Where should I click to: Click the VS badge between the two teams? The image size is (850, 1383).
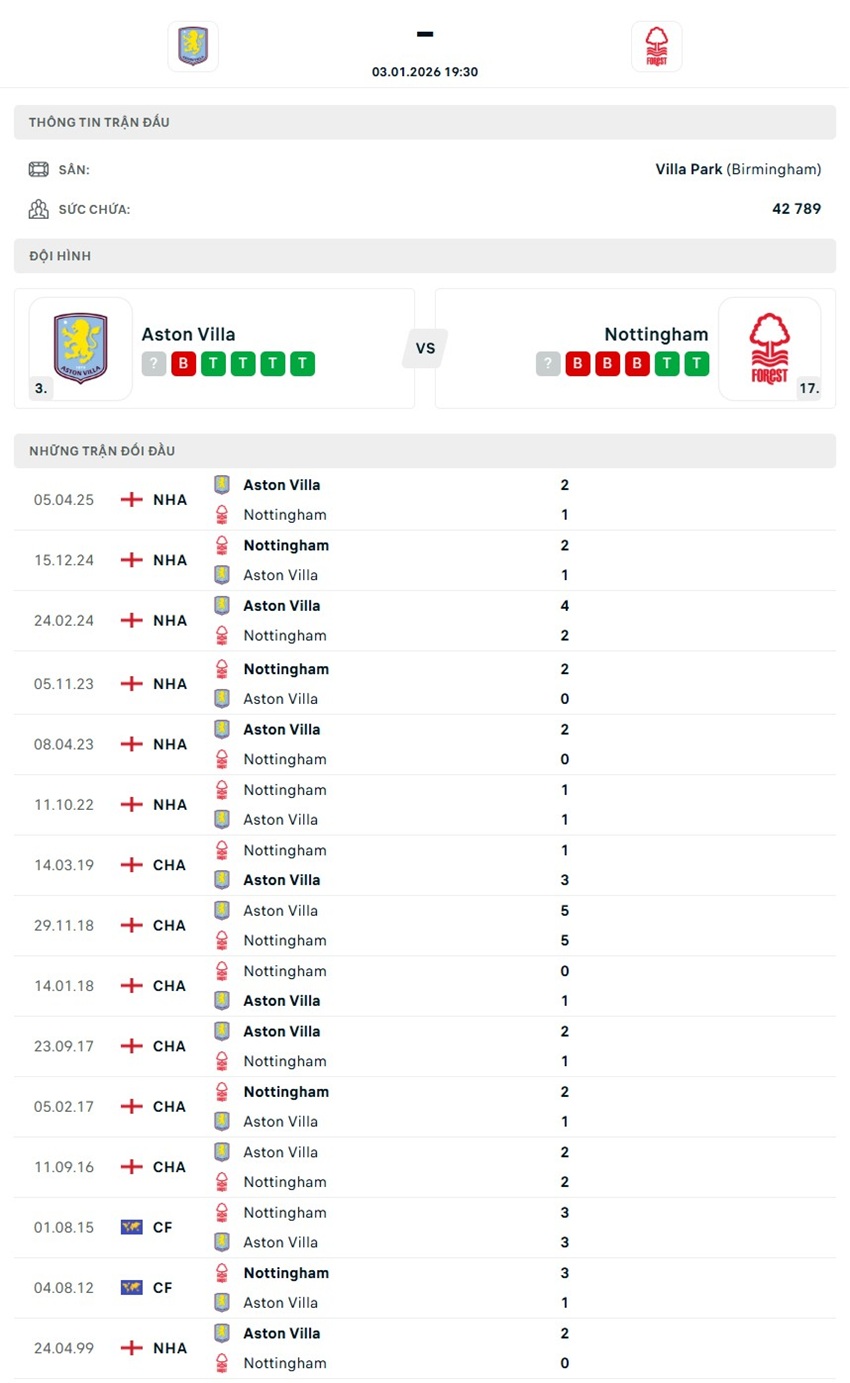tap(425, 348)
